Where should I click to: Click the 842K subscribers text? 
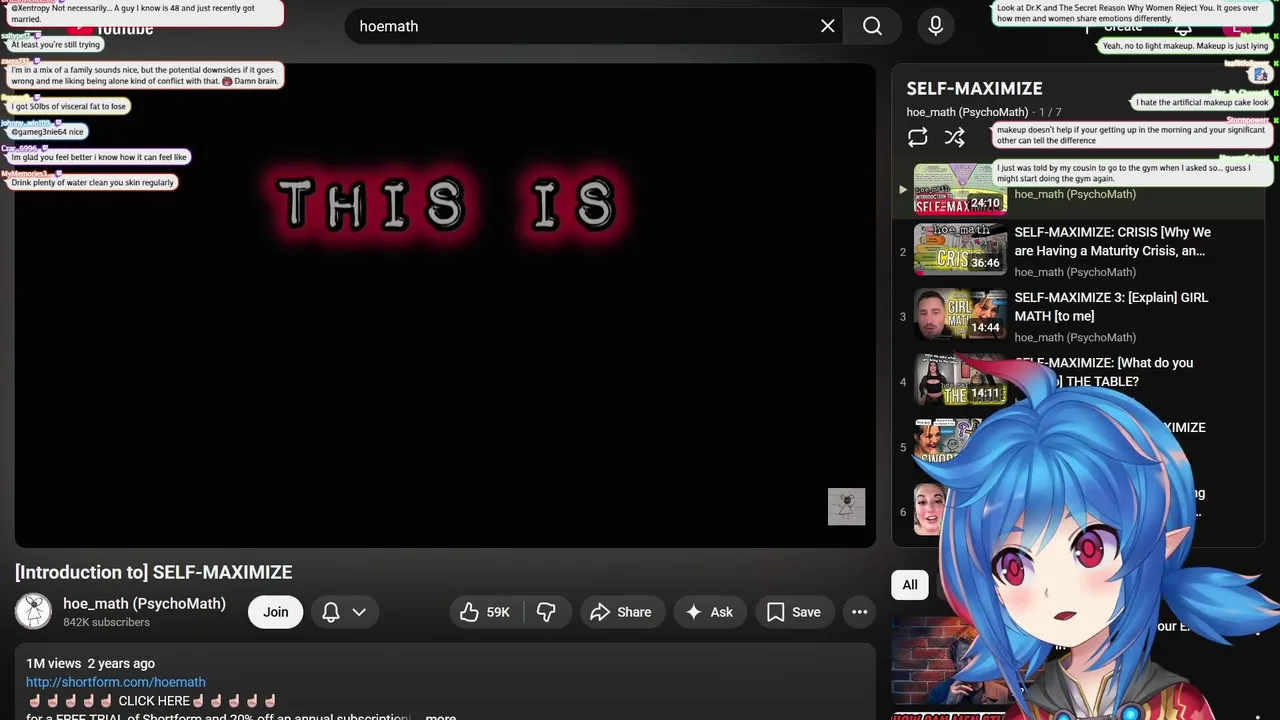[x=106, y=622]
